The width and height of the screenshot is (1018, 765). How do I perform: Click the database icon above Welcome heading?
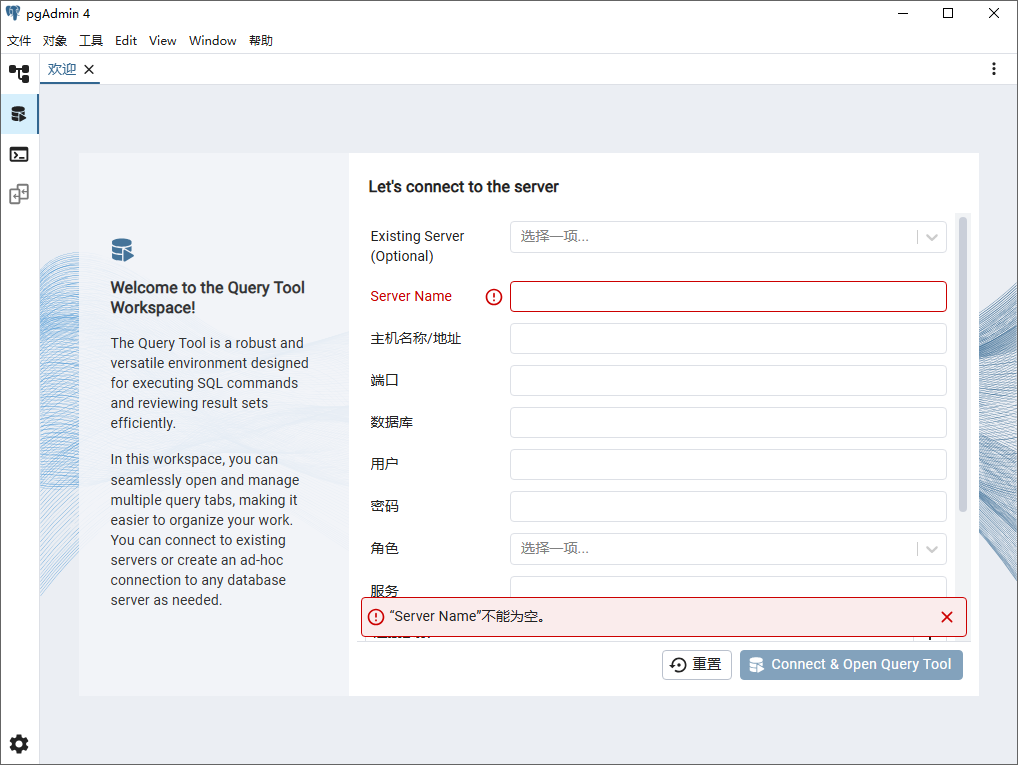[x=122, y=250]
